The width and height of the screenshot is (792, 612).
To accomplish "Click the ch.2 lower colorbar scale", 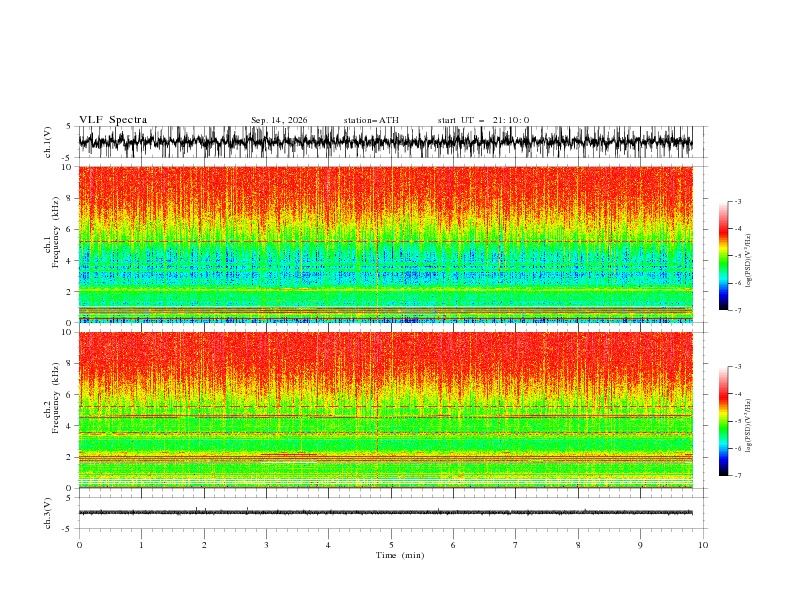I will pos(723,421).
